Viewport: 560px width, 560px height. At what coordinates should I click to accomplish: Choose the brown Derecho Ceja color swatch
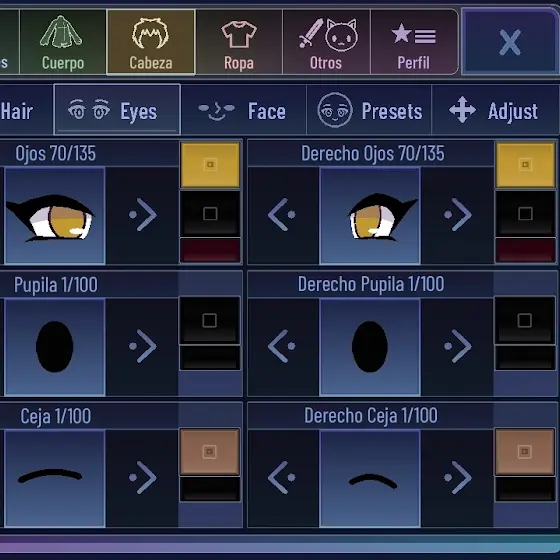525,452
